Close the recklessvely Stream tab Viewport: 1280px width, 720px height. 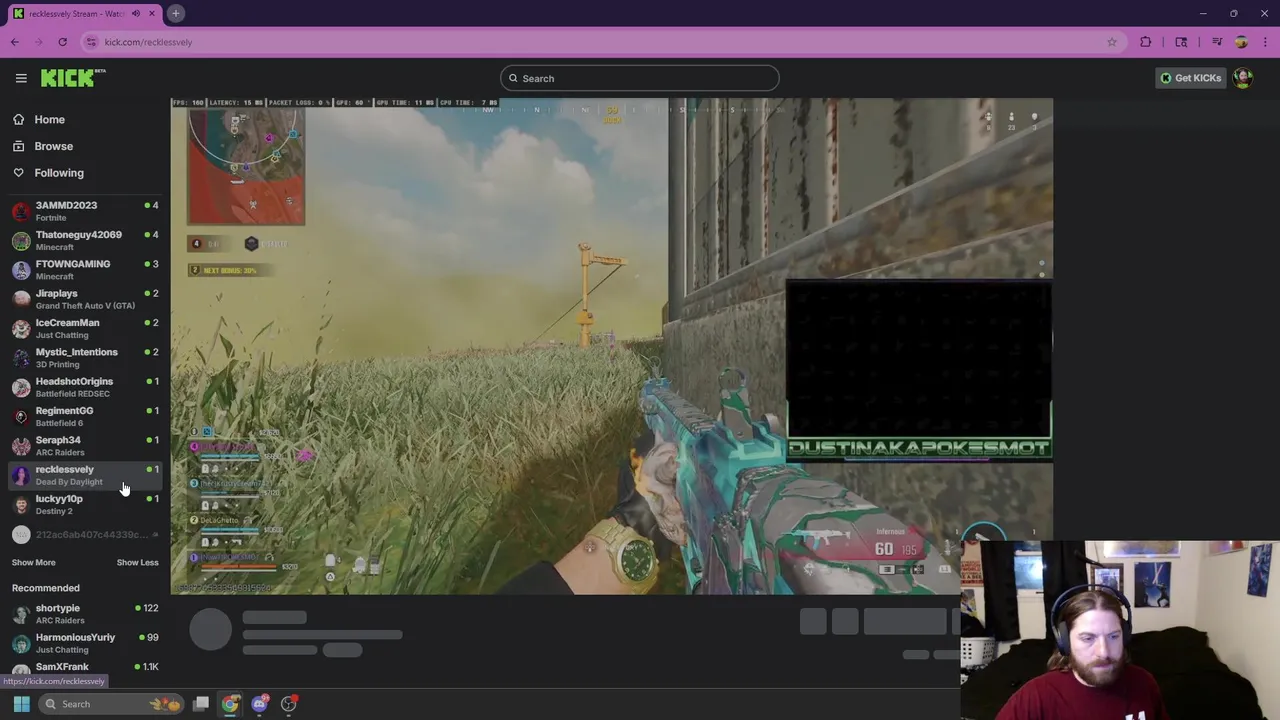coord(152,13)
